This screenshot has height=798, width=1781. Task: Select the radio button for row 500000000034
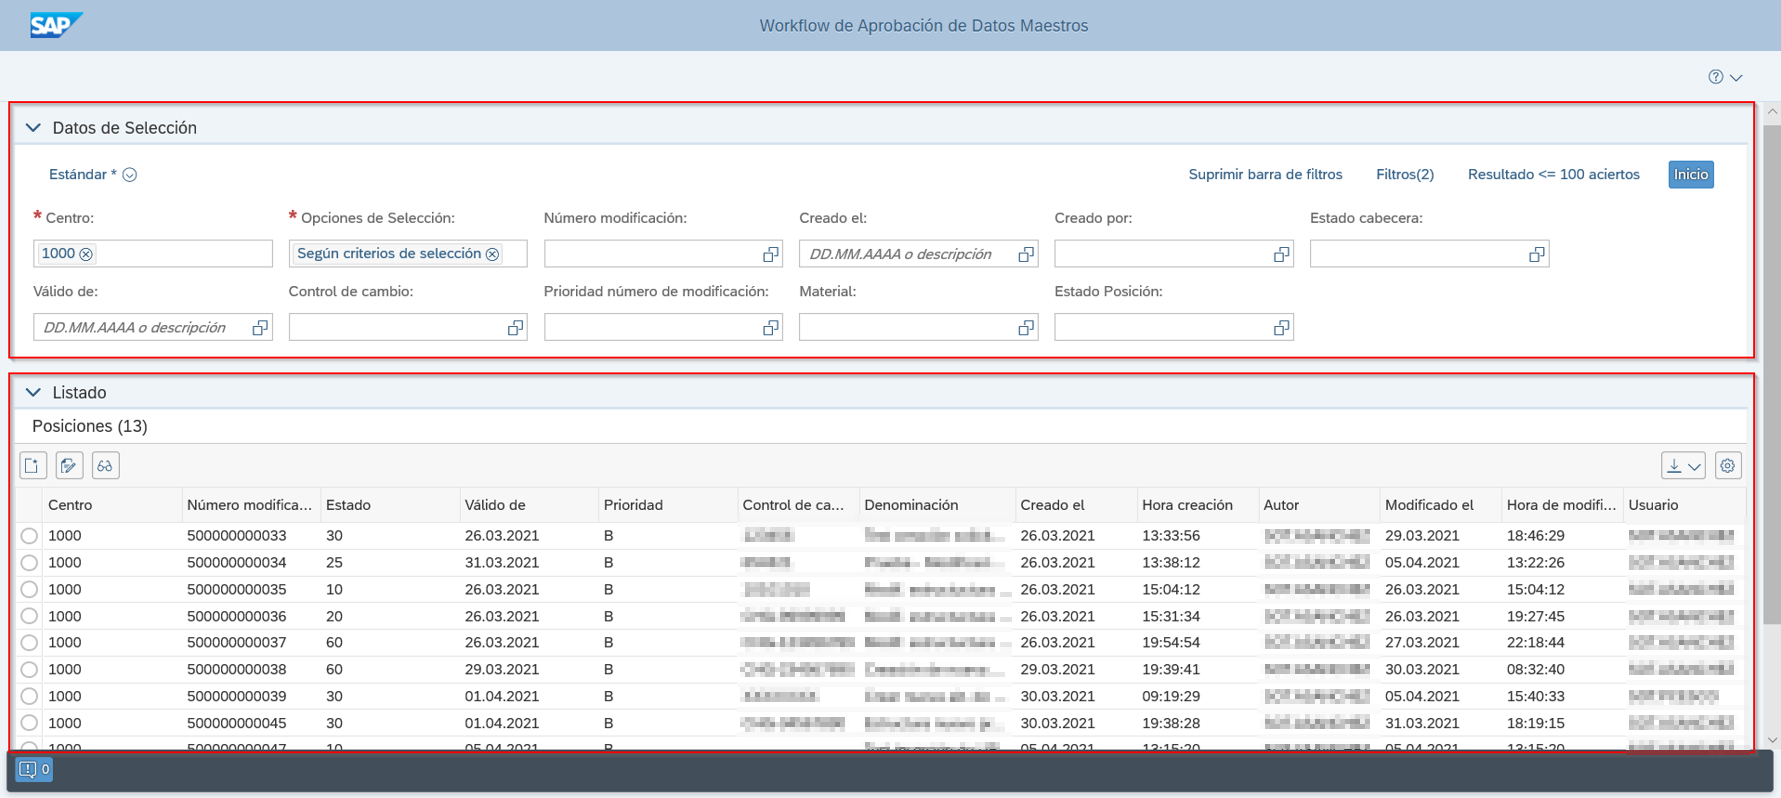(x=29, y=563)
